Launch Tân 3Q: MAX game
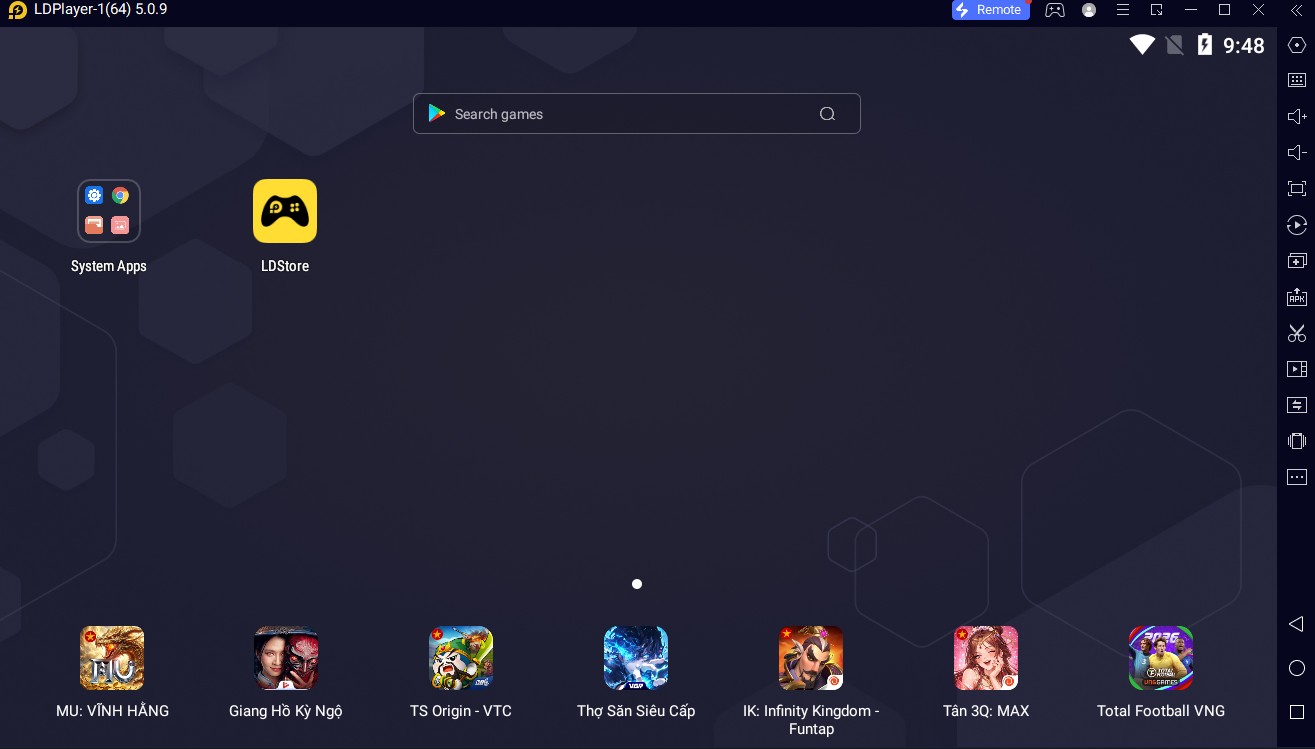The image size is (1315, 749). [x=986, y=658]
